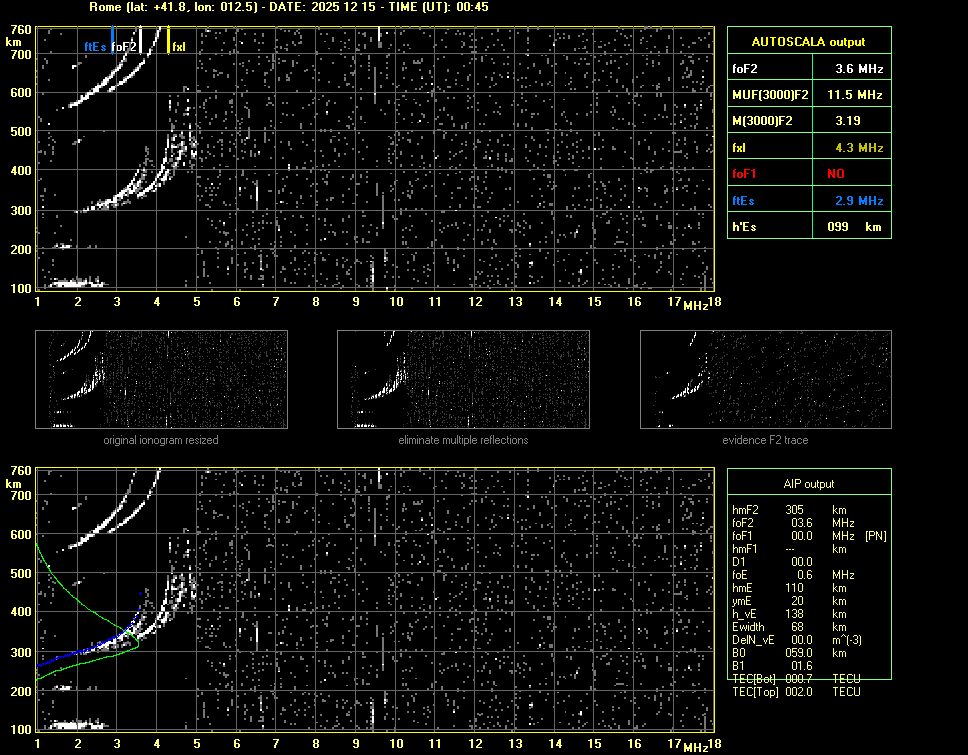Viewport: 968px width, 755px height.
Task: Click the AUTOSCALA output header
Action: click(808, 42)
